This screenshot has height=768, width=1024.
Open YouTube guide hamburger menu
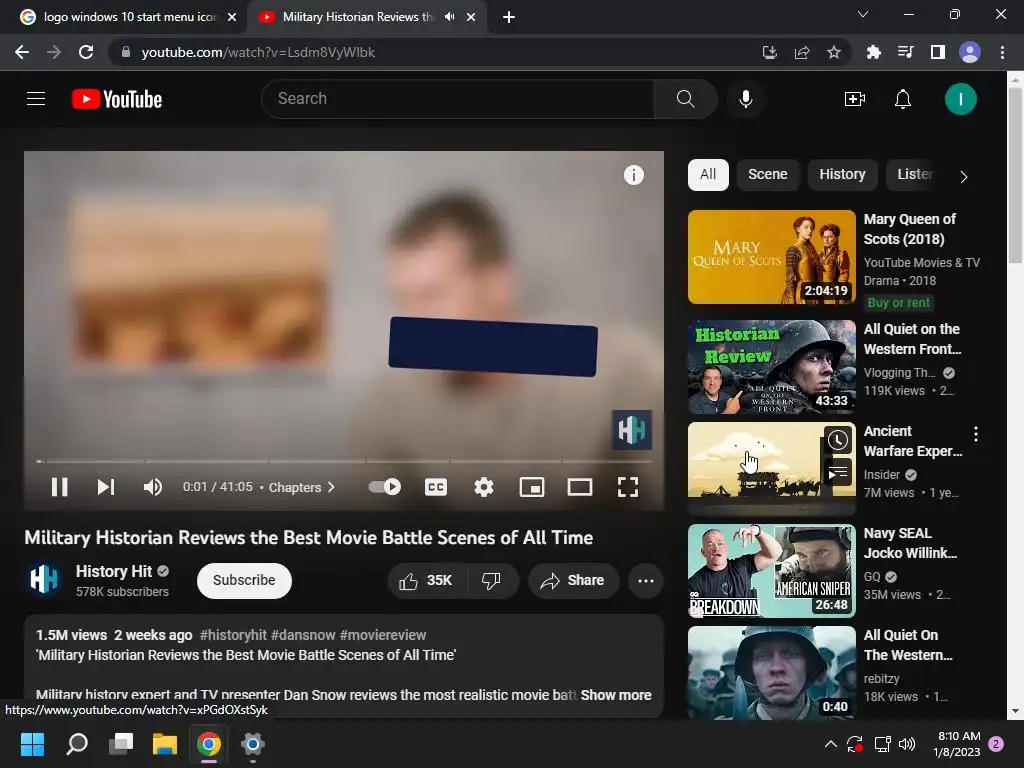[x=36, y=99]
